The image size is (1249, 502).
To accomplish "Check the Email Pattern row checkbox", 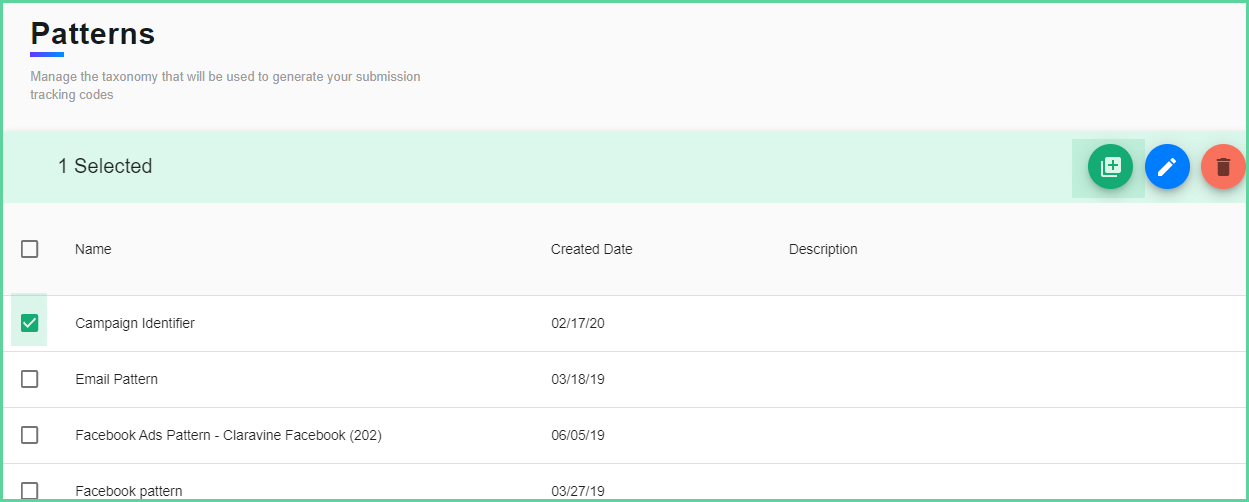I will (30, 379).
